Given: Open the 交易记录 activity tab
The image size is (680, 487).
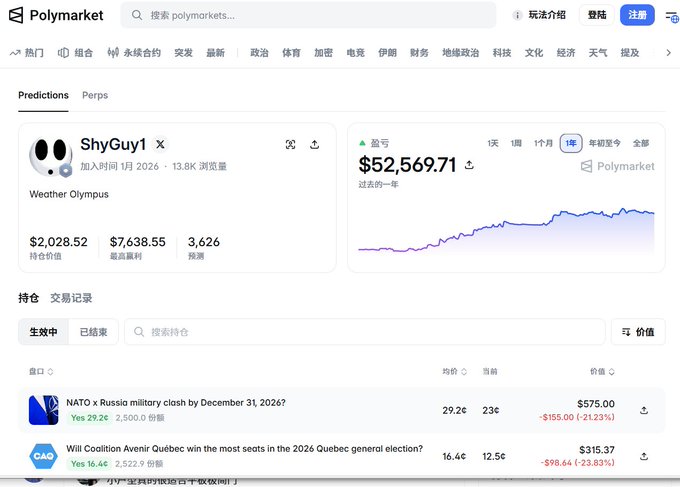Looking at the screenshot, I should point(71,298).
